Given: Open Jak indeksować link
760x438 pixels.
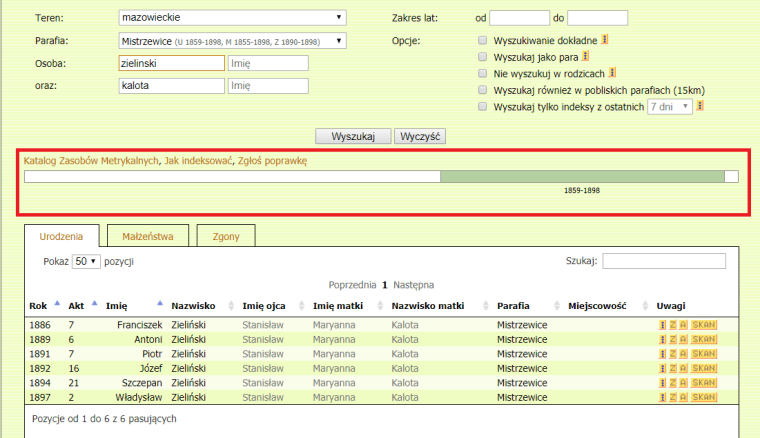Looking at the screenshot, I should click(198, 161).
